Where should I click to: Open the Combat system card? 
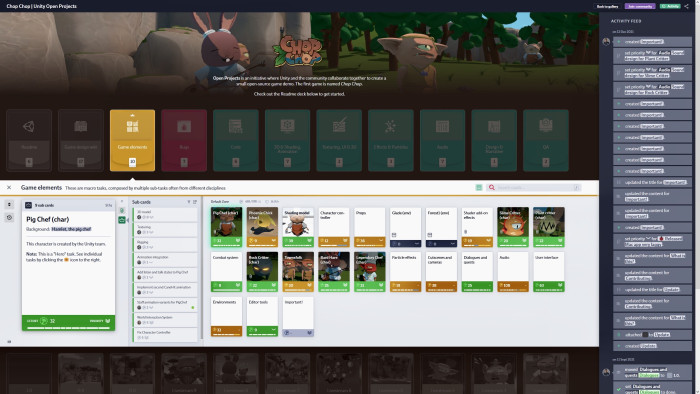[226, 272]
